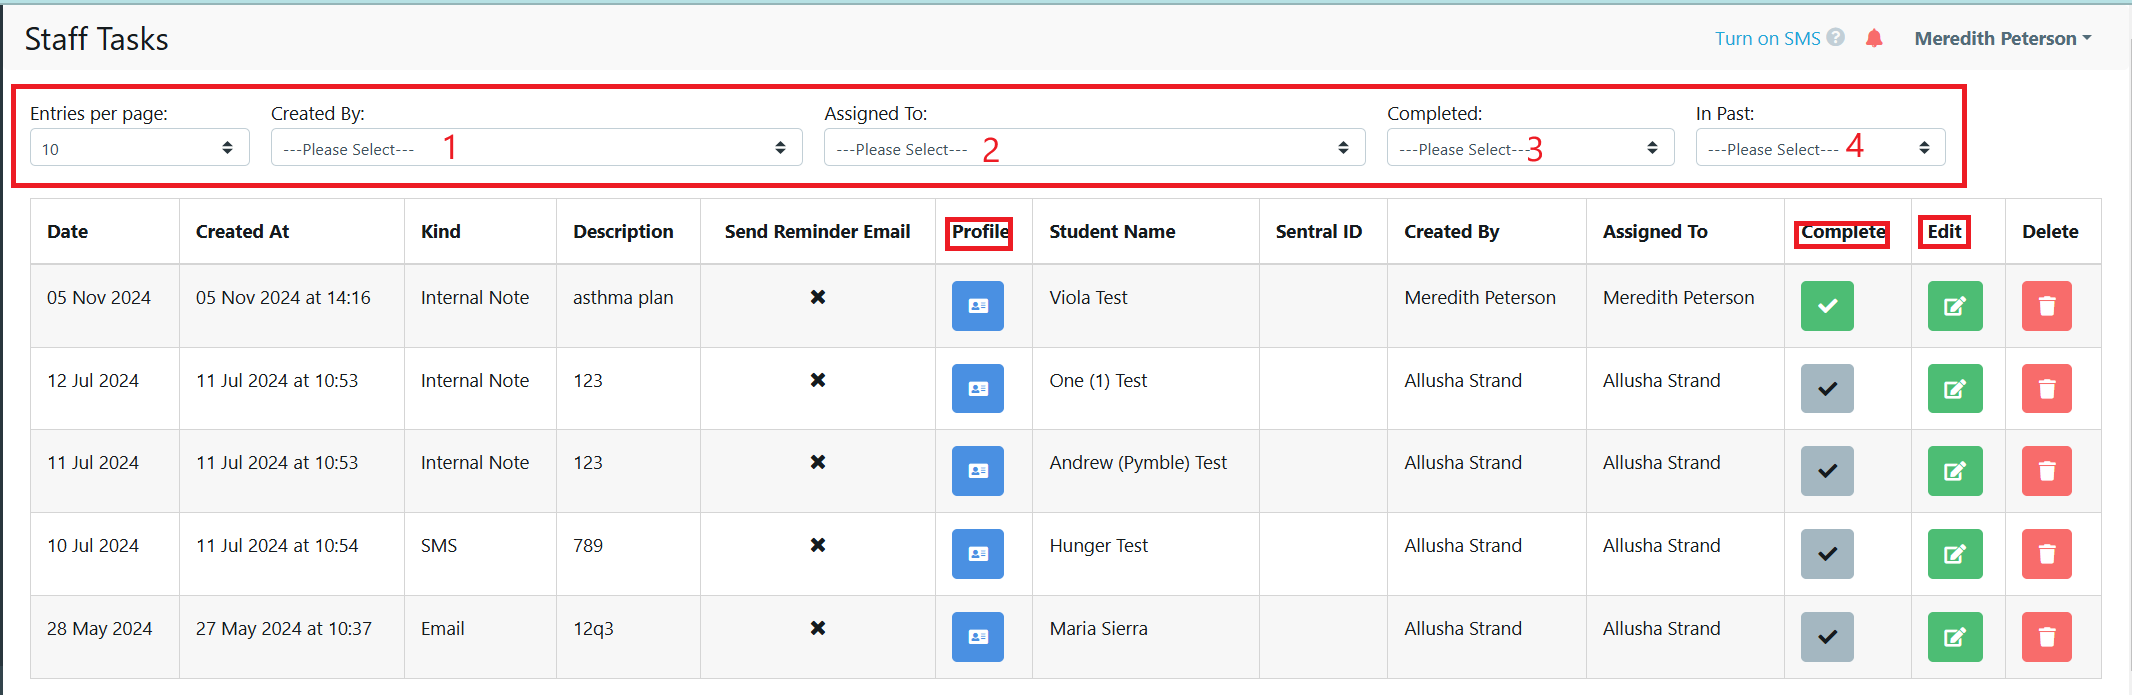Delete the One (1) Test task

click(x=2046, y=389)
